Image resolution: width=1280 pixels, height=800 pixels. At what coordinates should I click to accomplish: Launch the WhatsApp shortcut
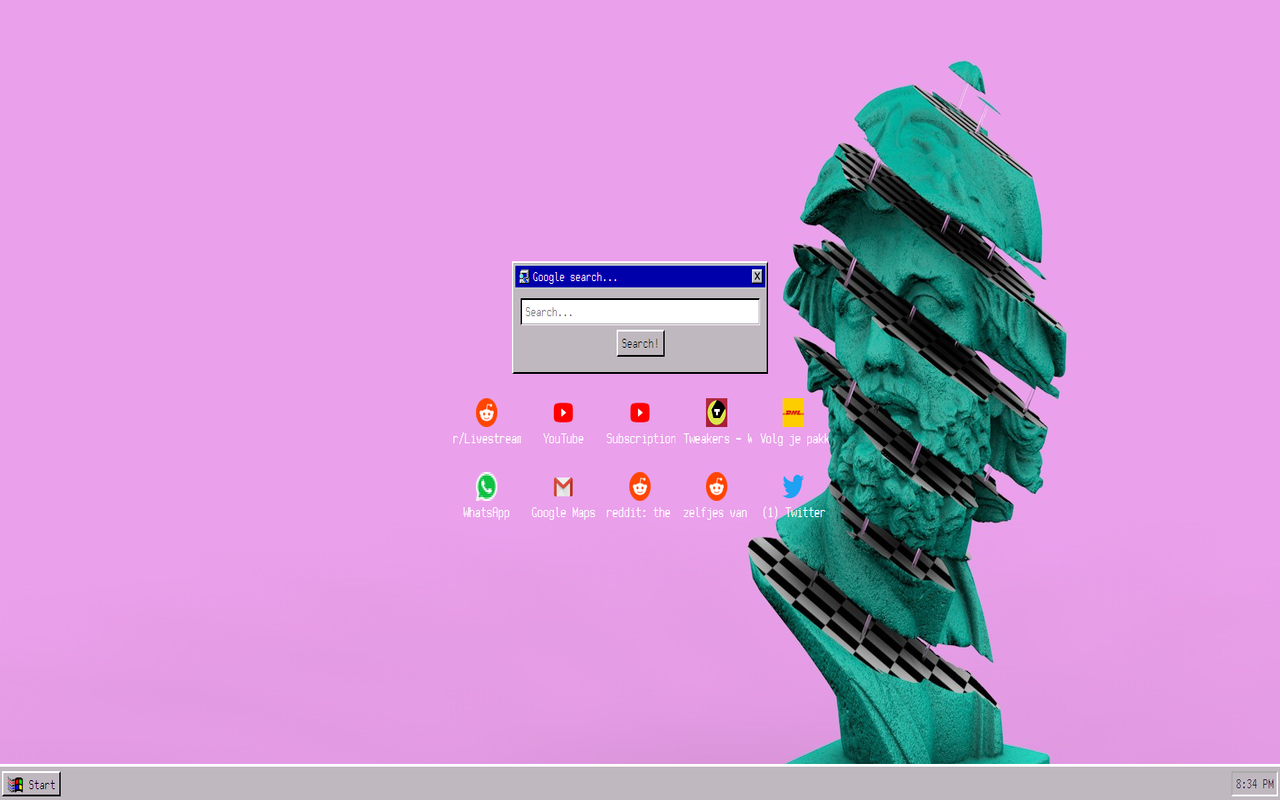[x=487, y=486]
